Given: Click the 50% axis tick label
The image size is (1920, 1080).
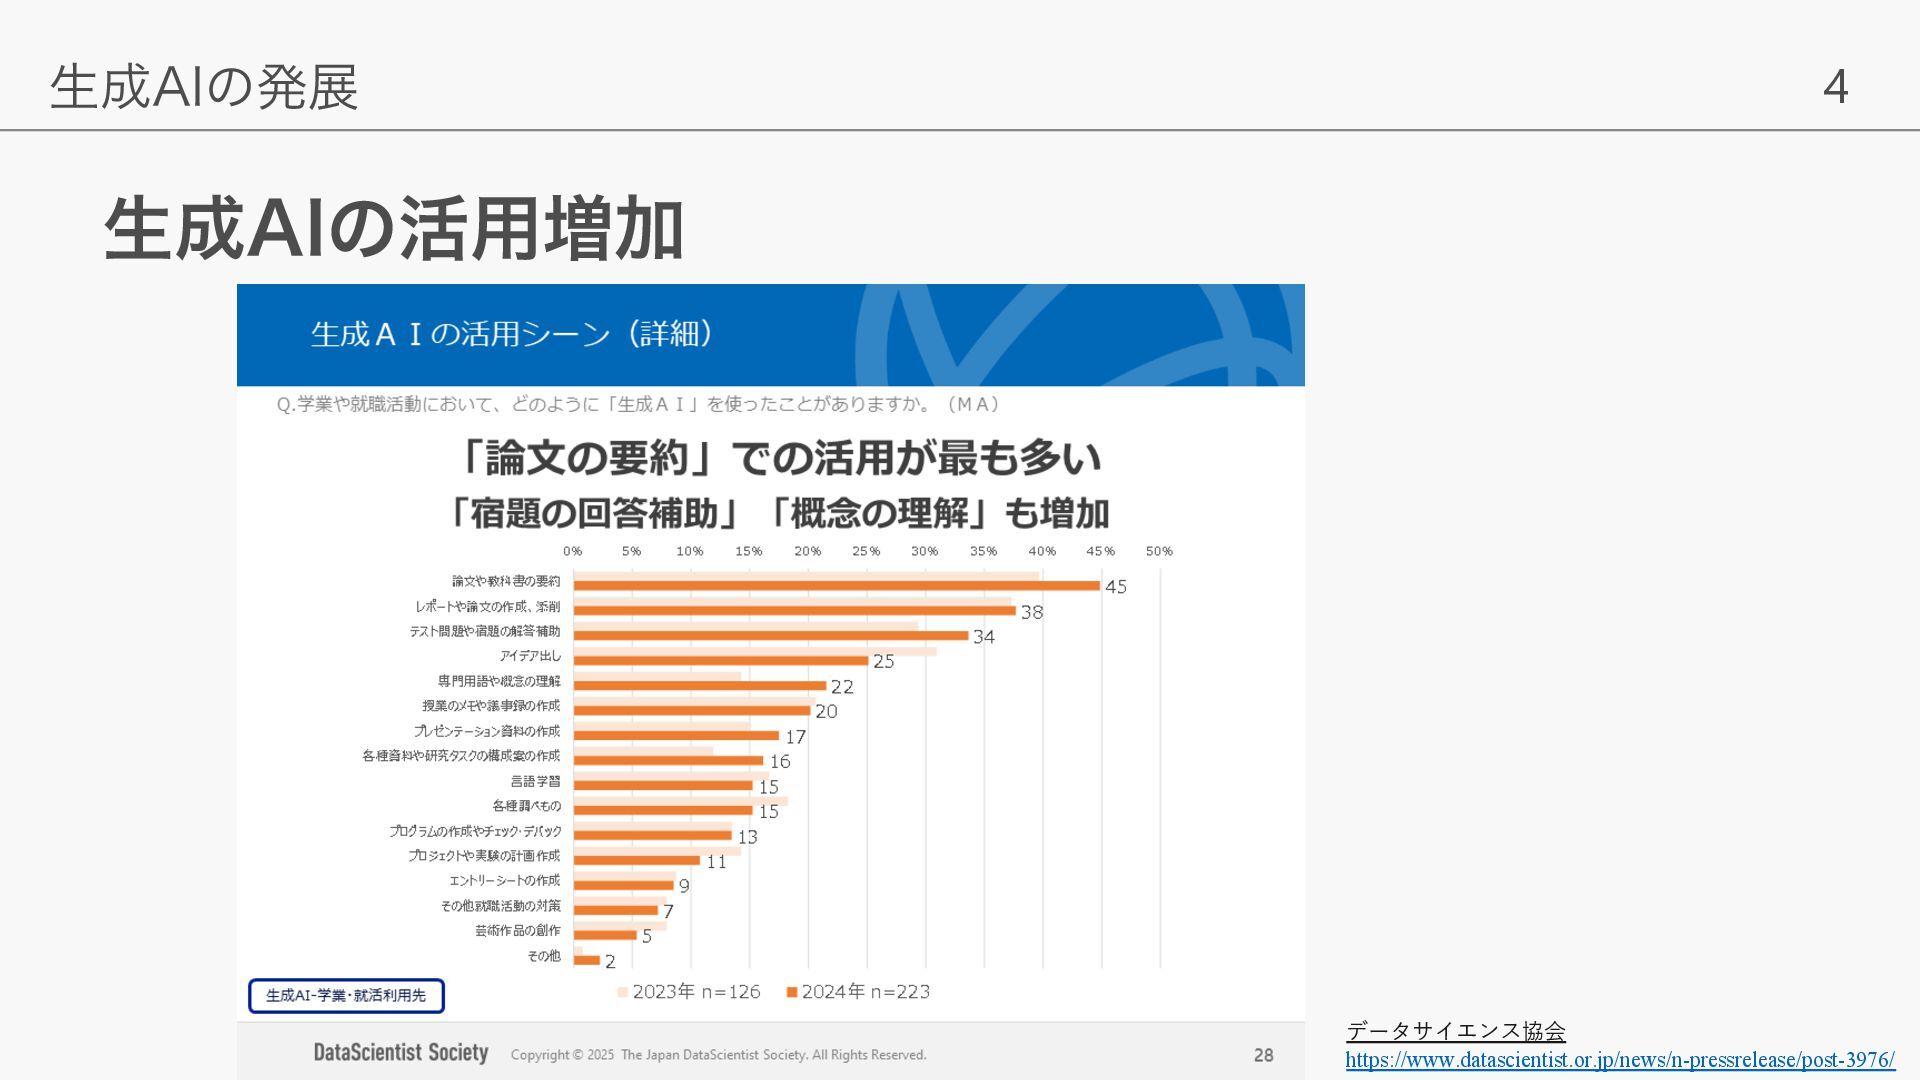Looking at the screenshot, I should (1159, 551).
